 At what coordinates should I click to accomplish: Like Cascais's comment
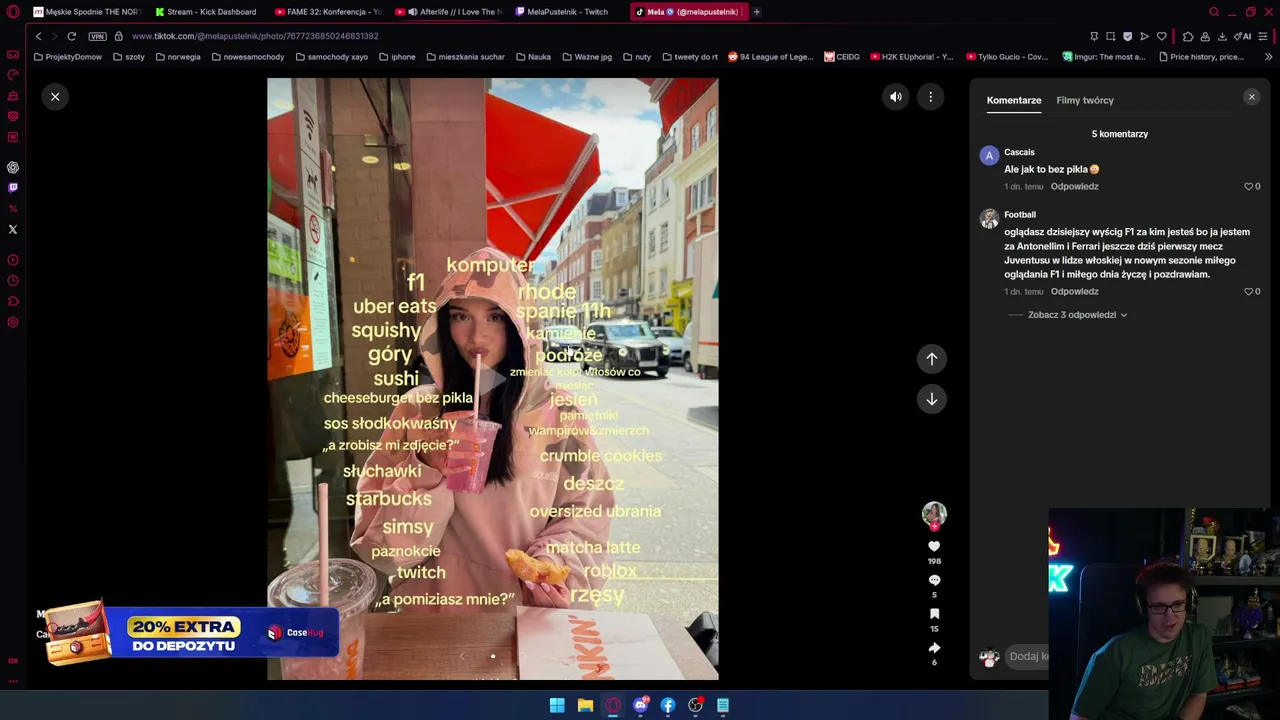(x=1248, y=186)
